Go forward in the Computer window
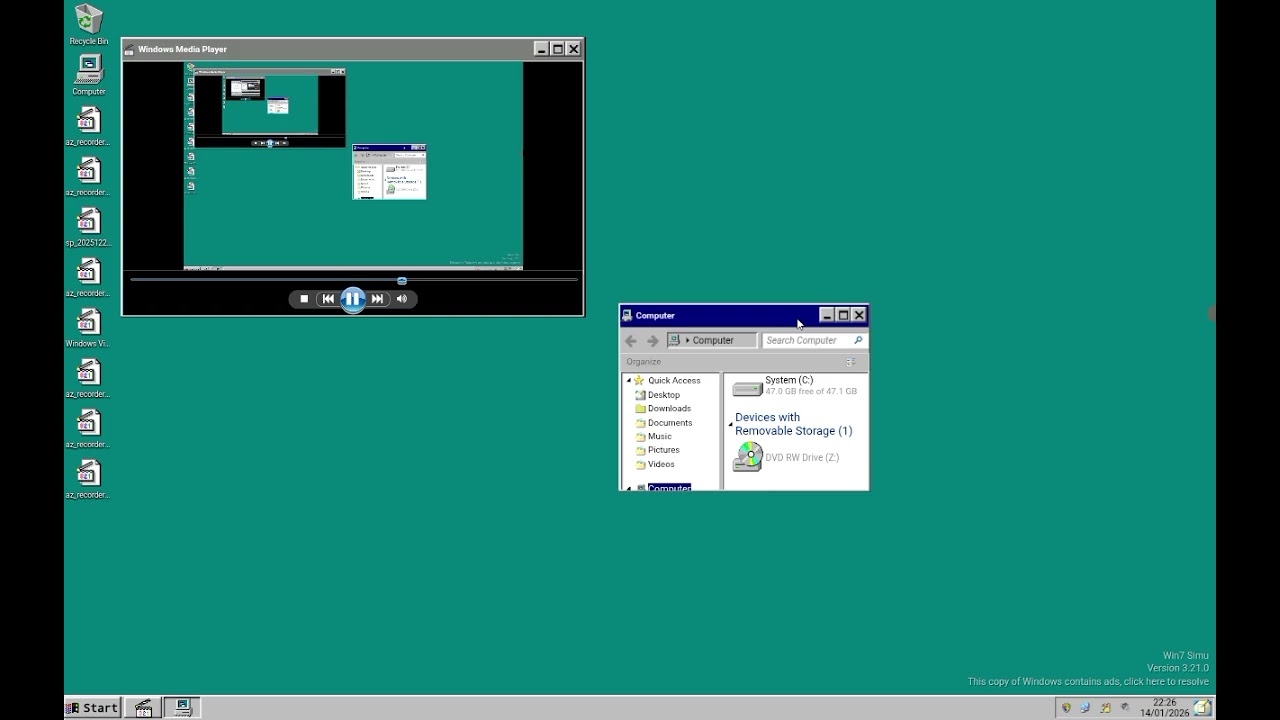The image size is (1280, 720). pyautogui.click(x=653, y=341)
